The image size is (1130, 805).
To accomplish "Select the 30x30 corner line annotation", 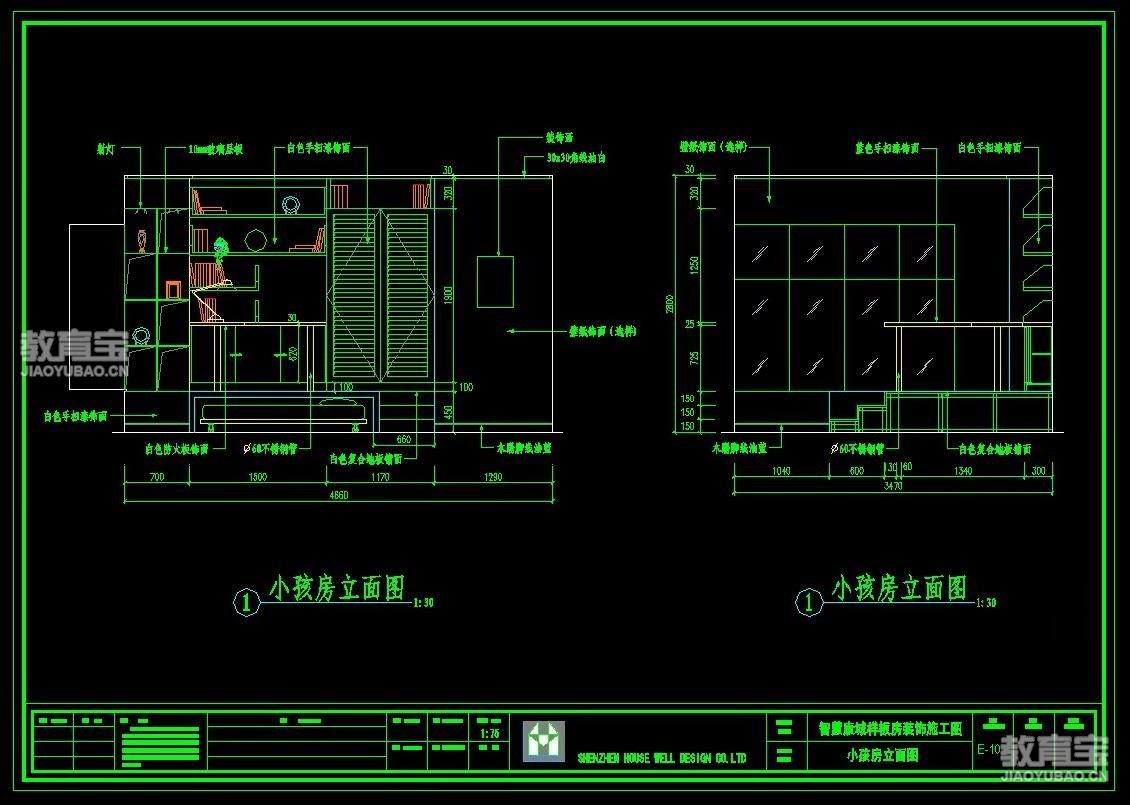I will (577, 158).
